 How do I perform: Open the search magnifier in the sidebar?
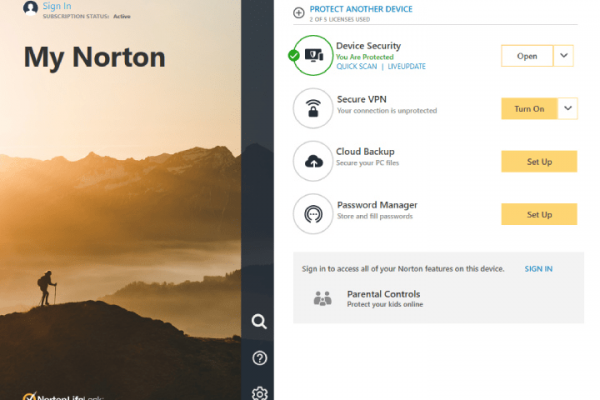tap(259, 322)
